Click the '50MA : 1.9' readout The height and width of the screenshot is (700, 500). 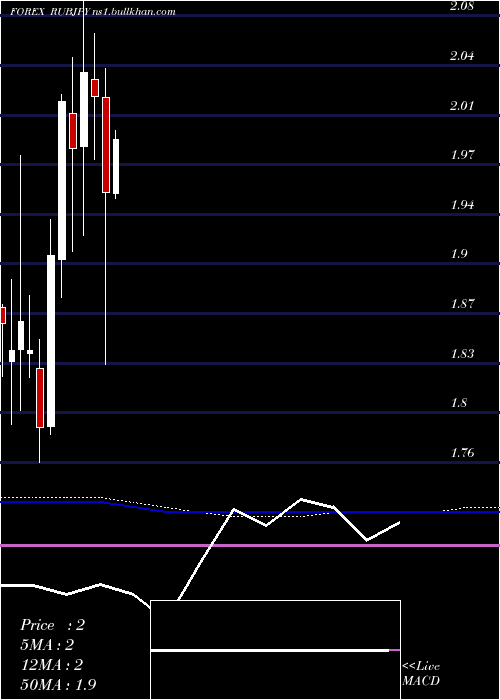point(58,685)
